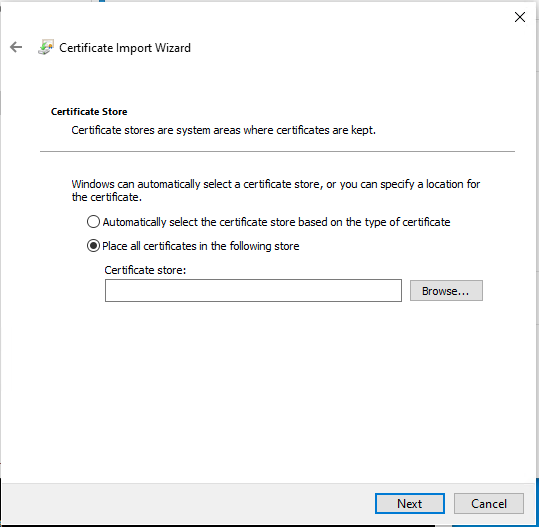Click the 'Automatically select the certificate store' label
Screen dimensions: 539x527
pos(276,222)
